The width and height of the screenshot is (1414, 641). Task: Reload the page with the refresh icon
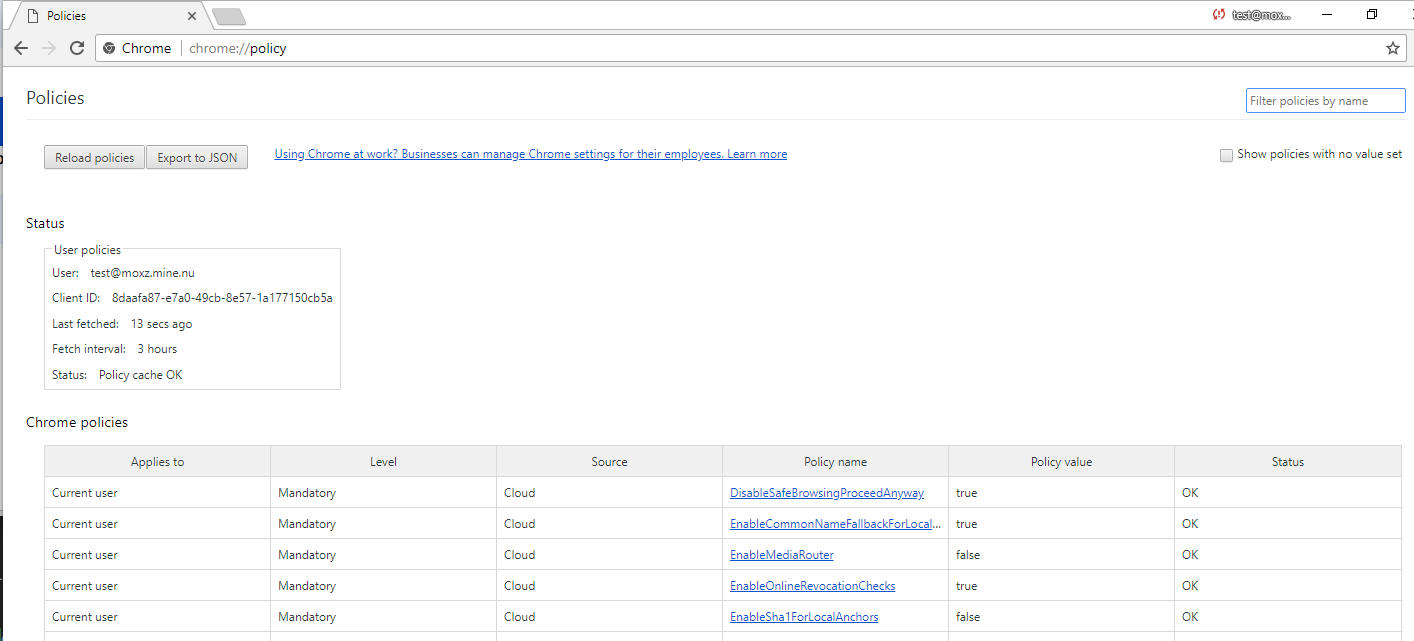(x=77, y=48)
